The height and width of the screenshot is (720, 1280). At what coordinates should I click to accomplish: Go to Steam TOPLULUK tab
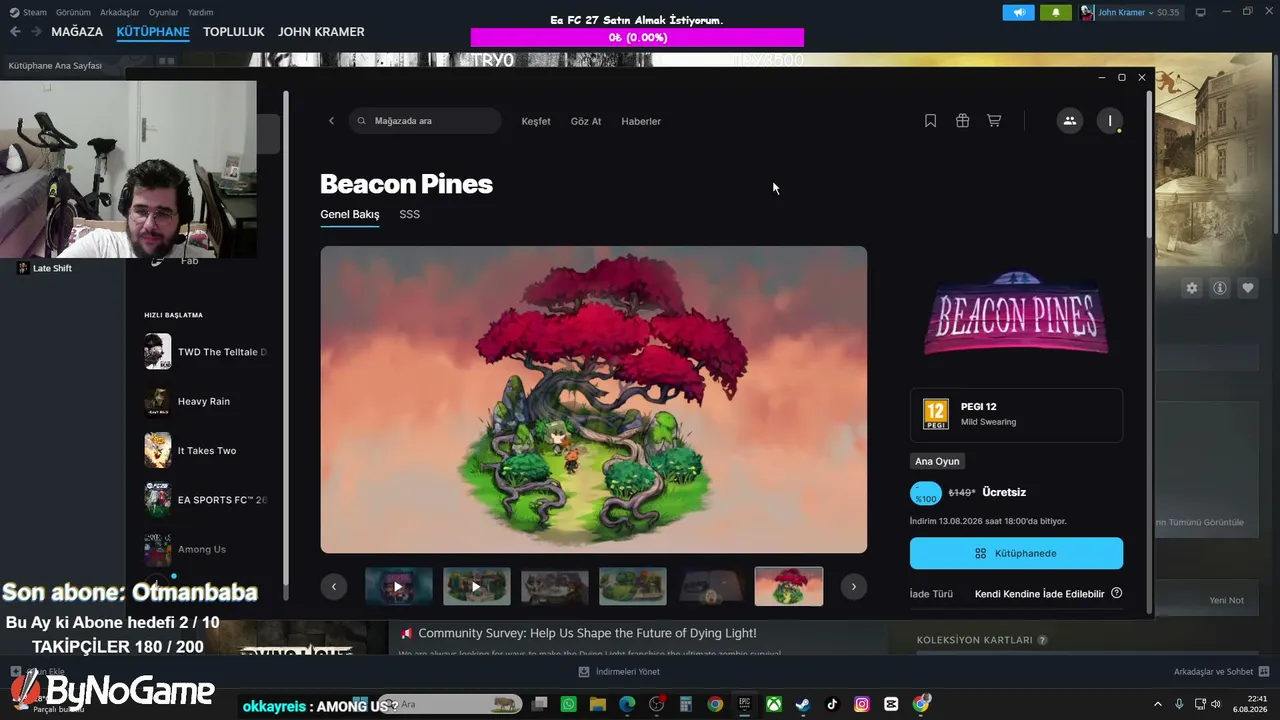click(234, 32)
